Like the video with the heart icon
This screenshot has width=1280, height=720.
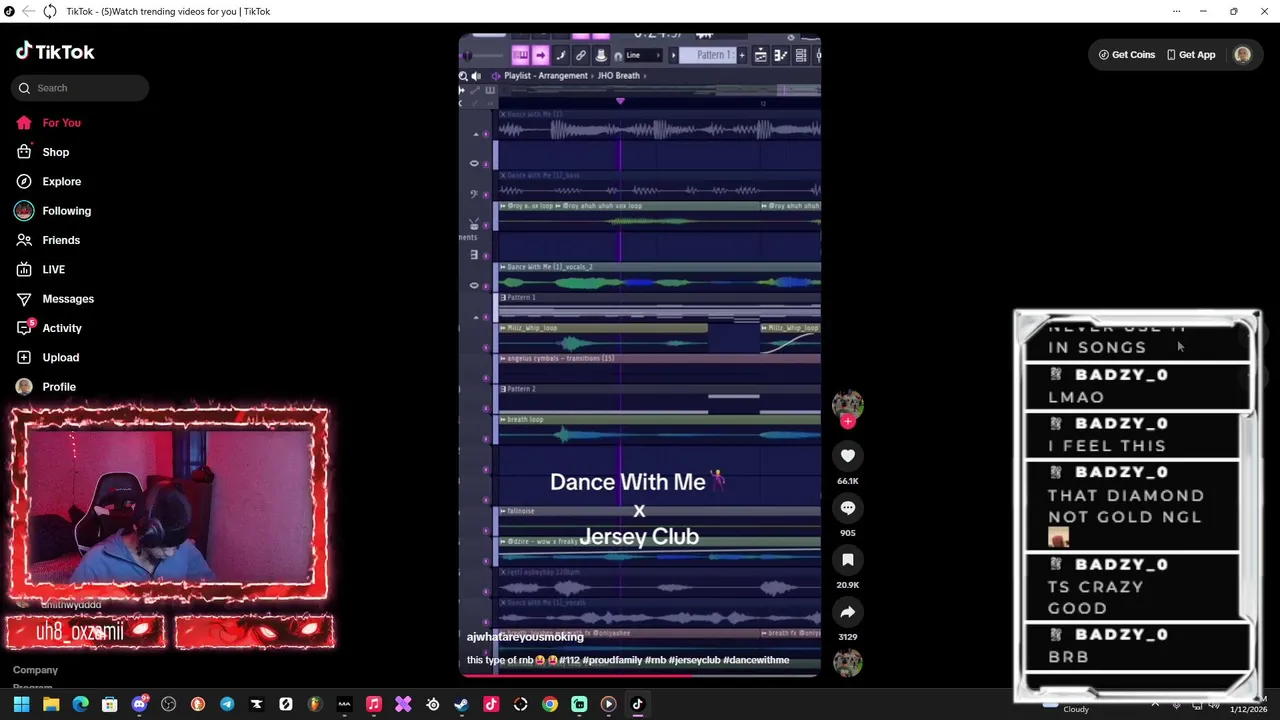[x=848, y=456]
